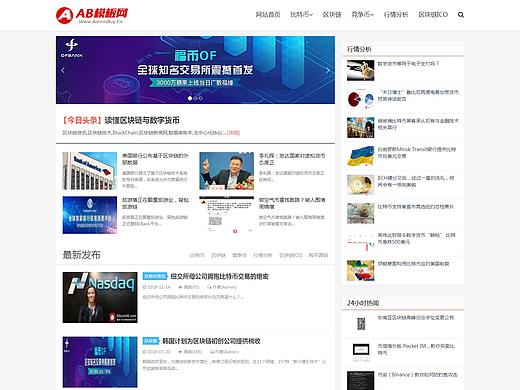
Task: Open the Bank of America building thumbnail
Action: (90, 171)
